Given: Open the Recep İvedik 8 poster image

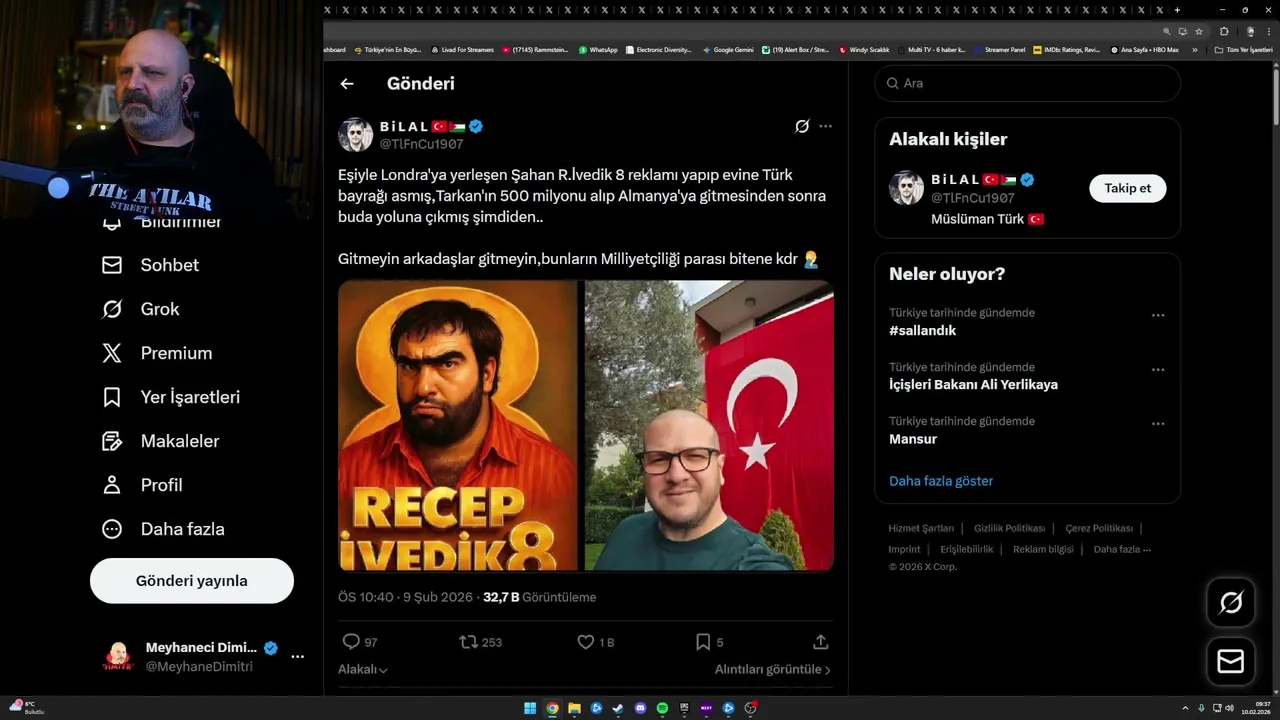Looking at the screenshot, I should click(458, 425).
